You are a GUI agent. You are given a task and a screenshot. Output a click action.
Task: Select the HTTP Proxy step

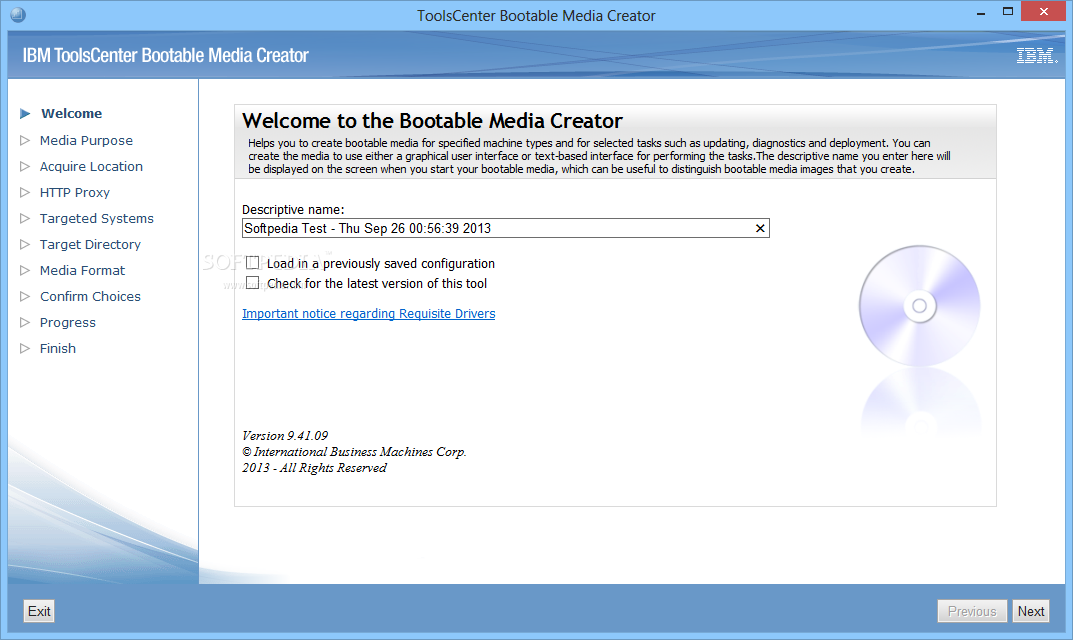(x=75, y=192)
